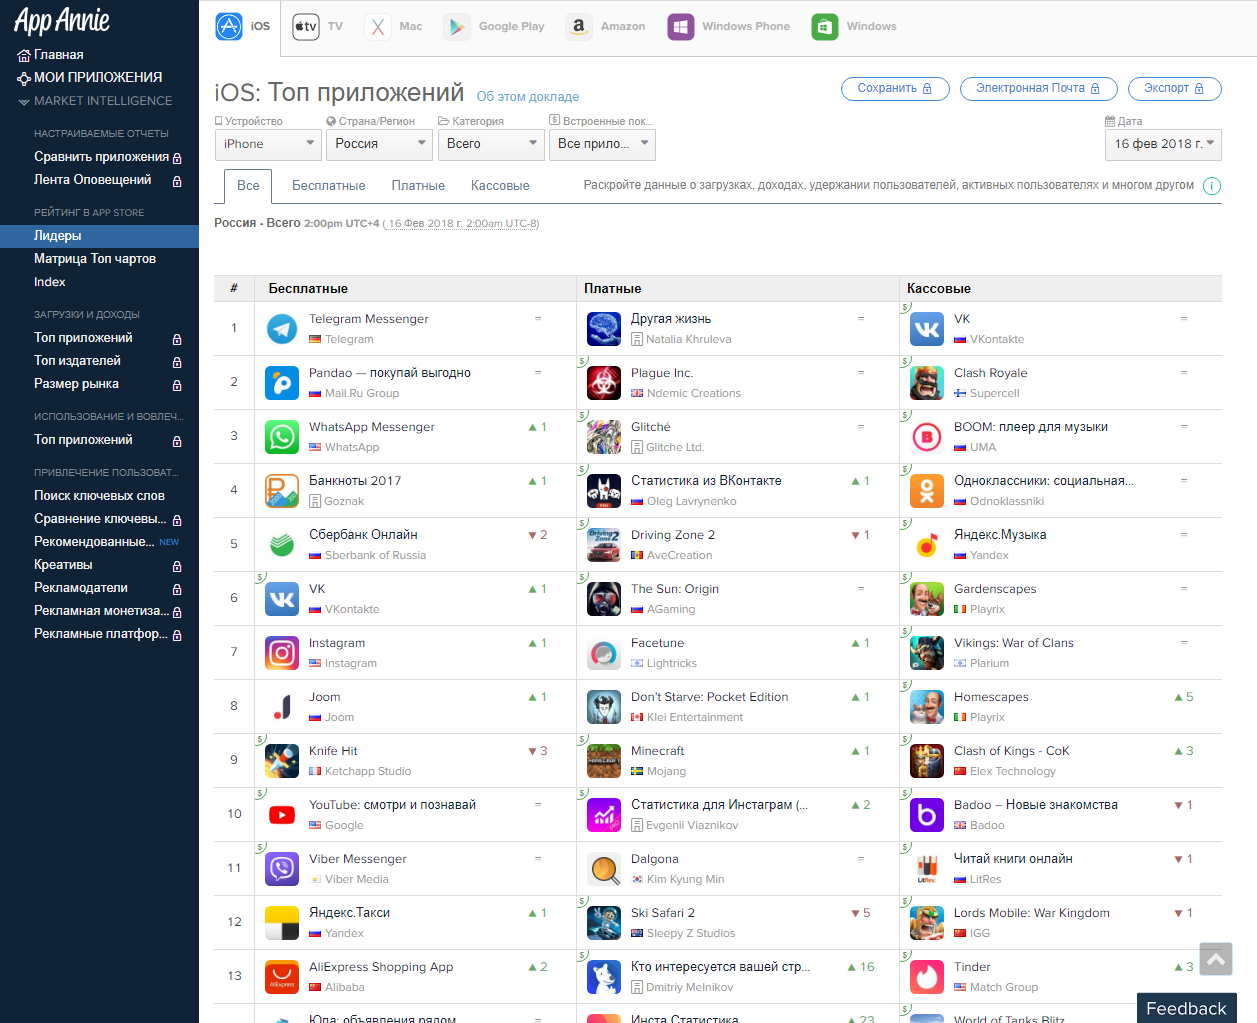Select the Clash Royale app icon
1257x1023 pixels.
(x=927, y=383)
